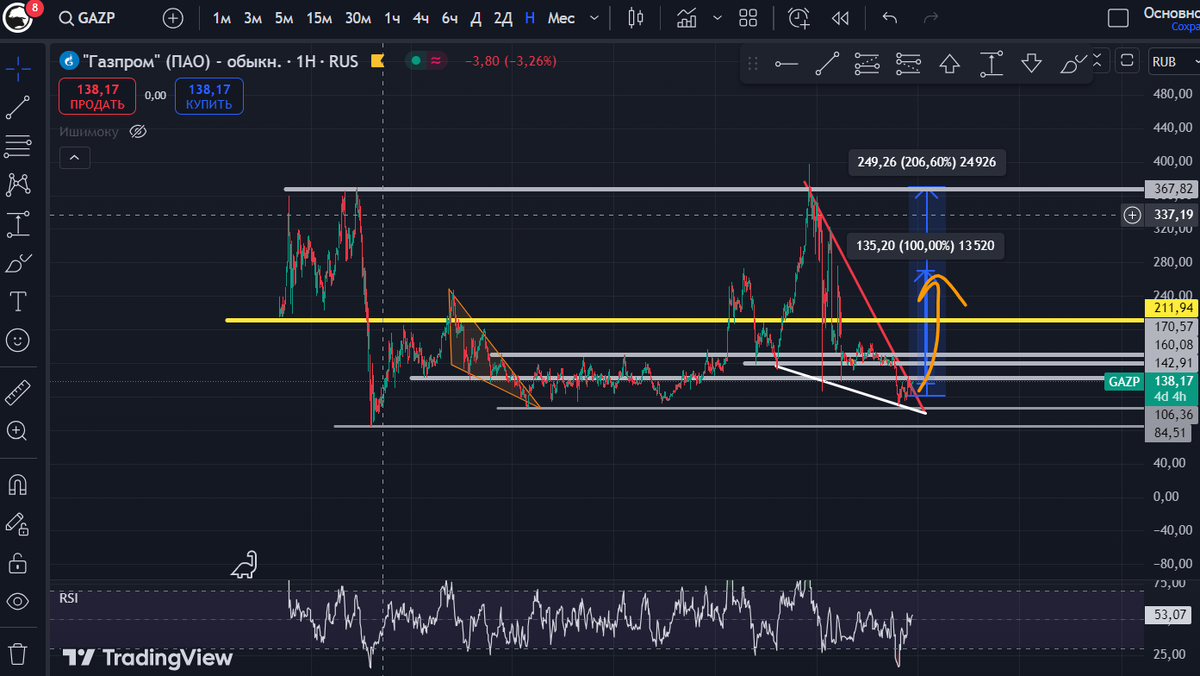Viewport: 1200px width, 676px height.
Task: Select horizontal line in favorites toolbar
Action: (786, 64)
